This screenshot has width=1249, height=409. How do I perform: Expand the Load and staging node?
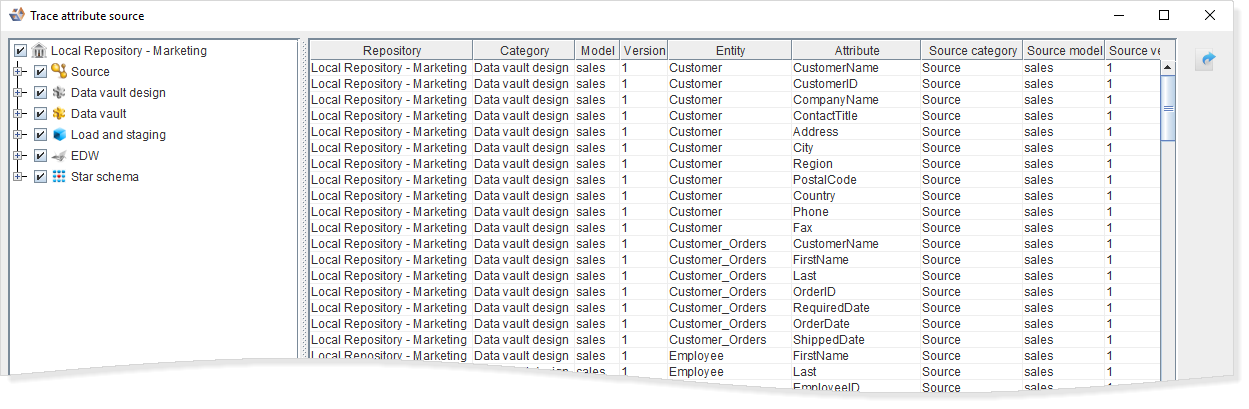(18, 135)
